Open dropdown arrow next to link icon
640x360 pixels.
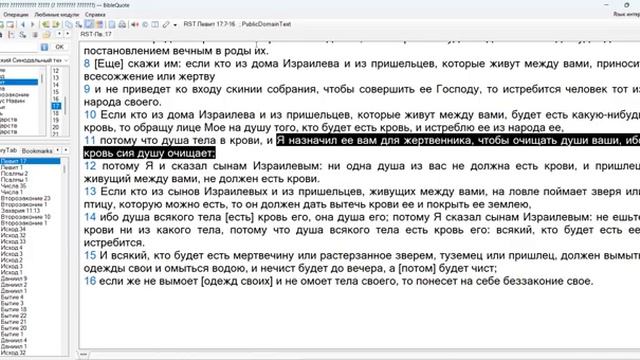175,25
